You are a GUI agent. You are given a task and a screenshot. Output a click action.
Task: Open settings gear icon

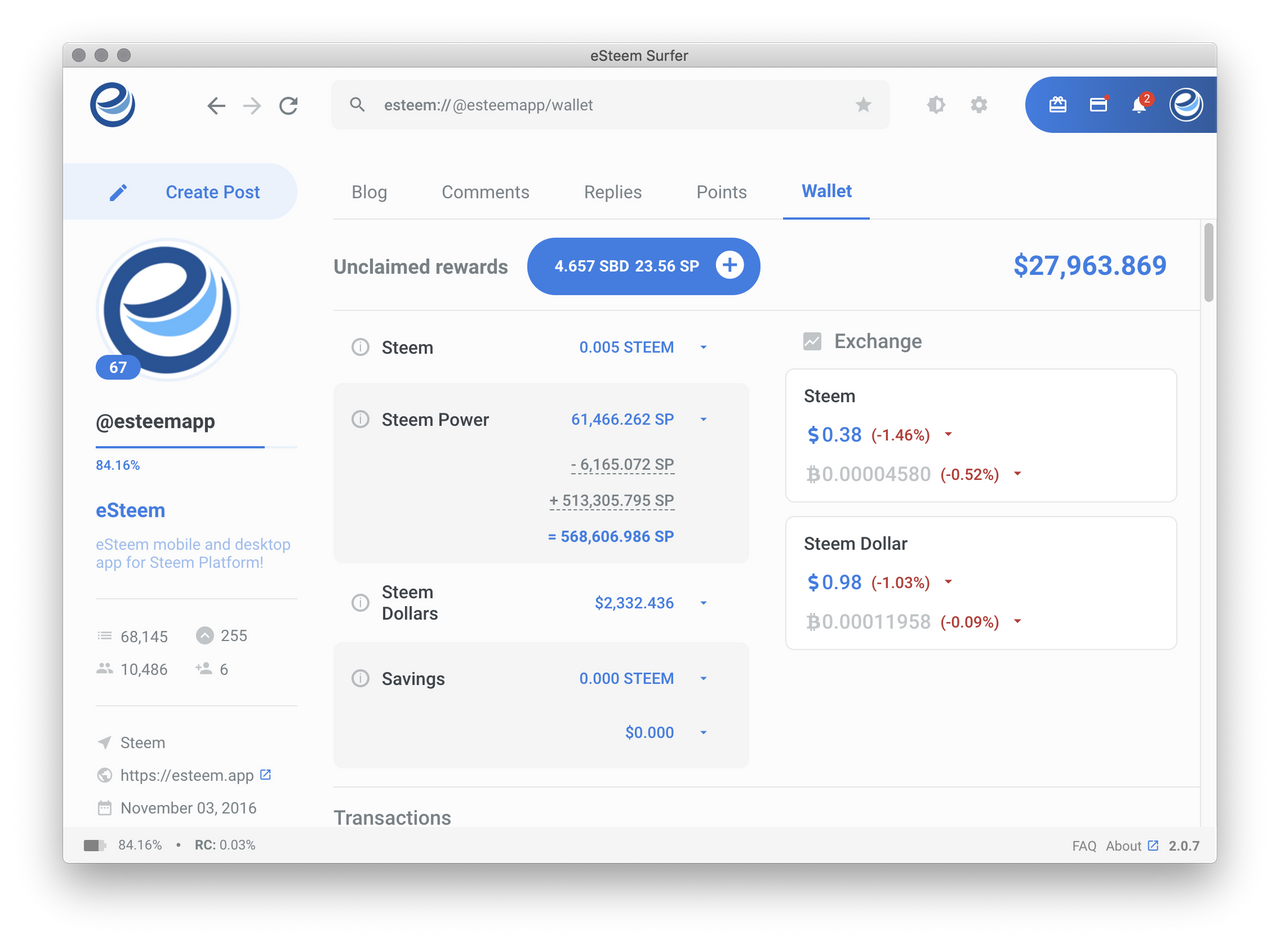[979, 105]
